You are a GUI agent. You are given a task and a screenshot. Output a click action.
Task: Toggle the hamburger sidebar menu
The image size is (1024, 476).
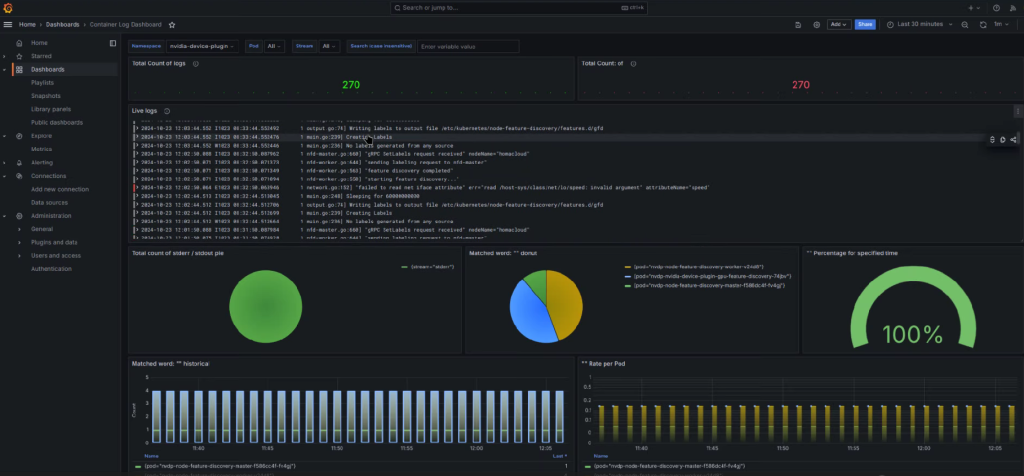coord(8,24)
